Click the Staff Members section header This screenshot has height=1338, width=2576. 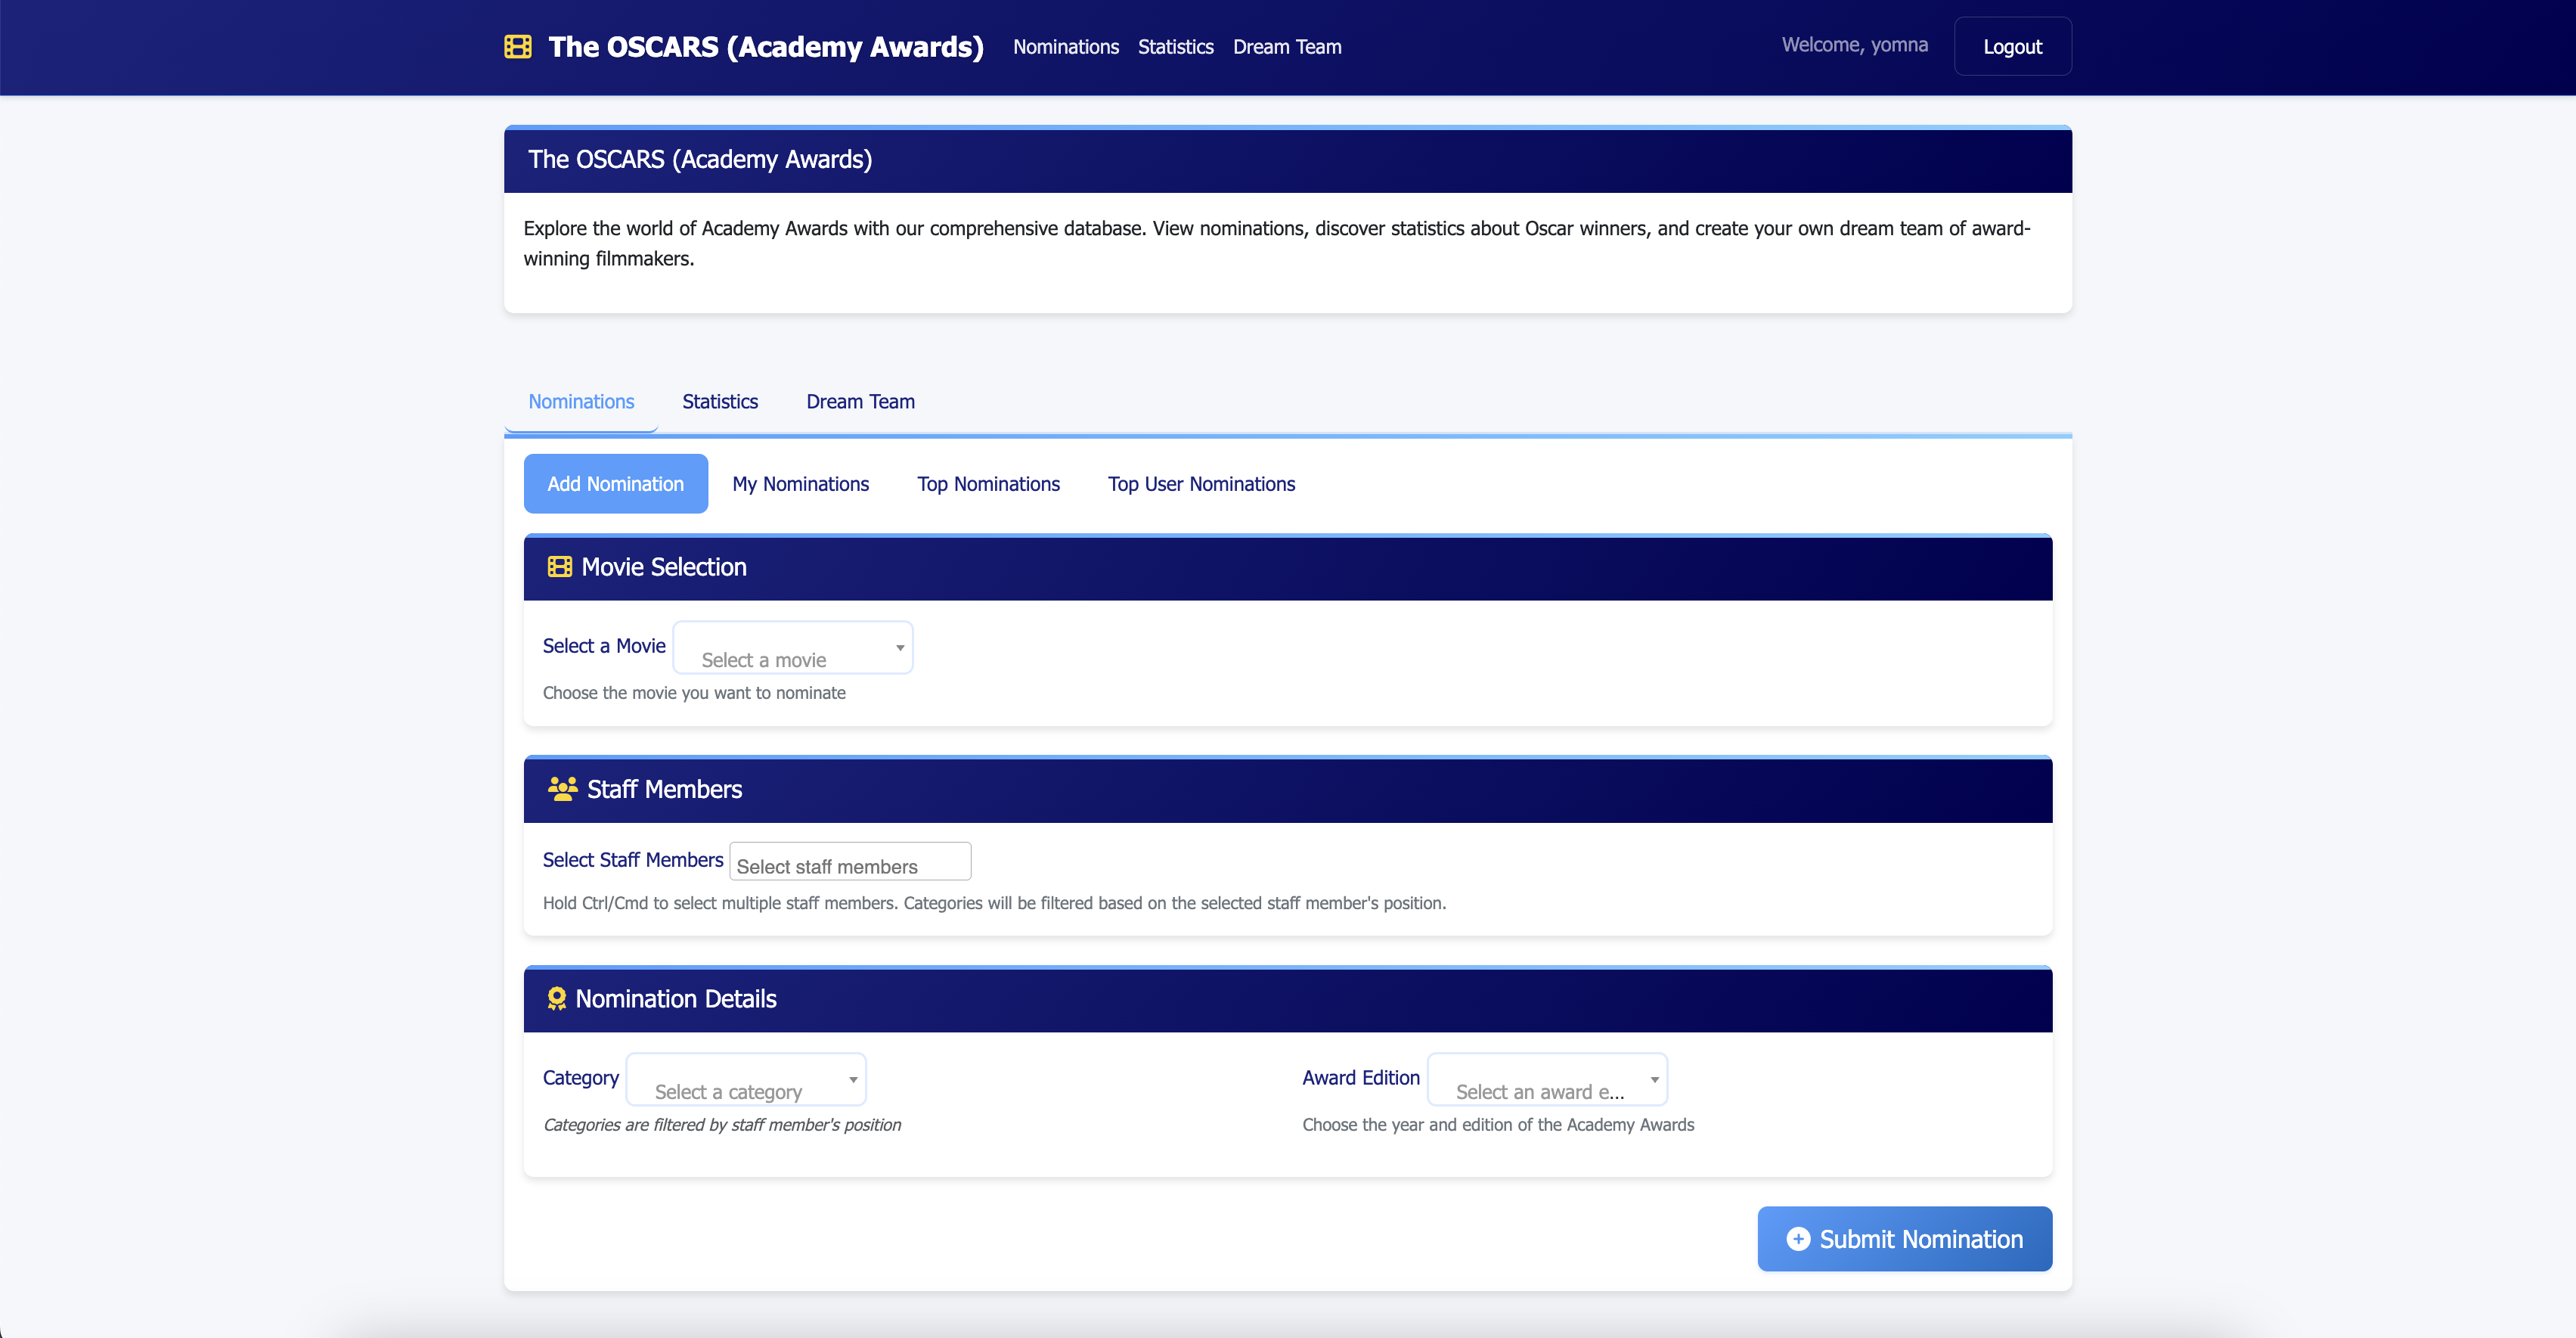1288,790
